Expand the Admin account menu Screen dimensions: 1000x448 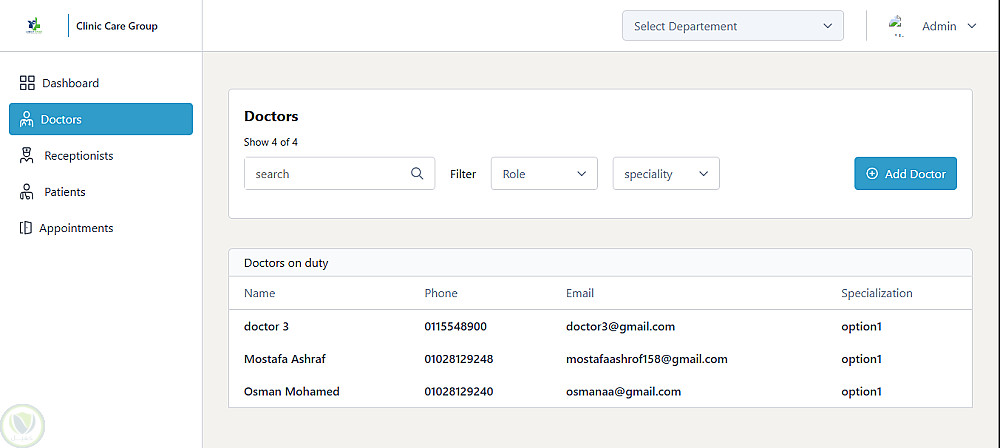pos(948,26)
